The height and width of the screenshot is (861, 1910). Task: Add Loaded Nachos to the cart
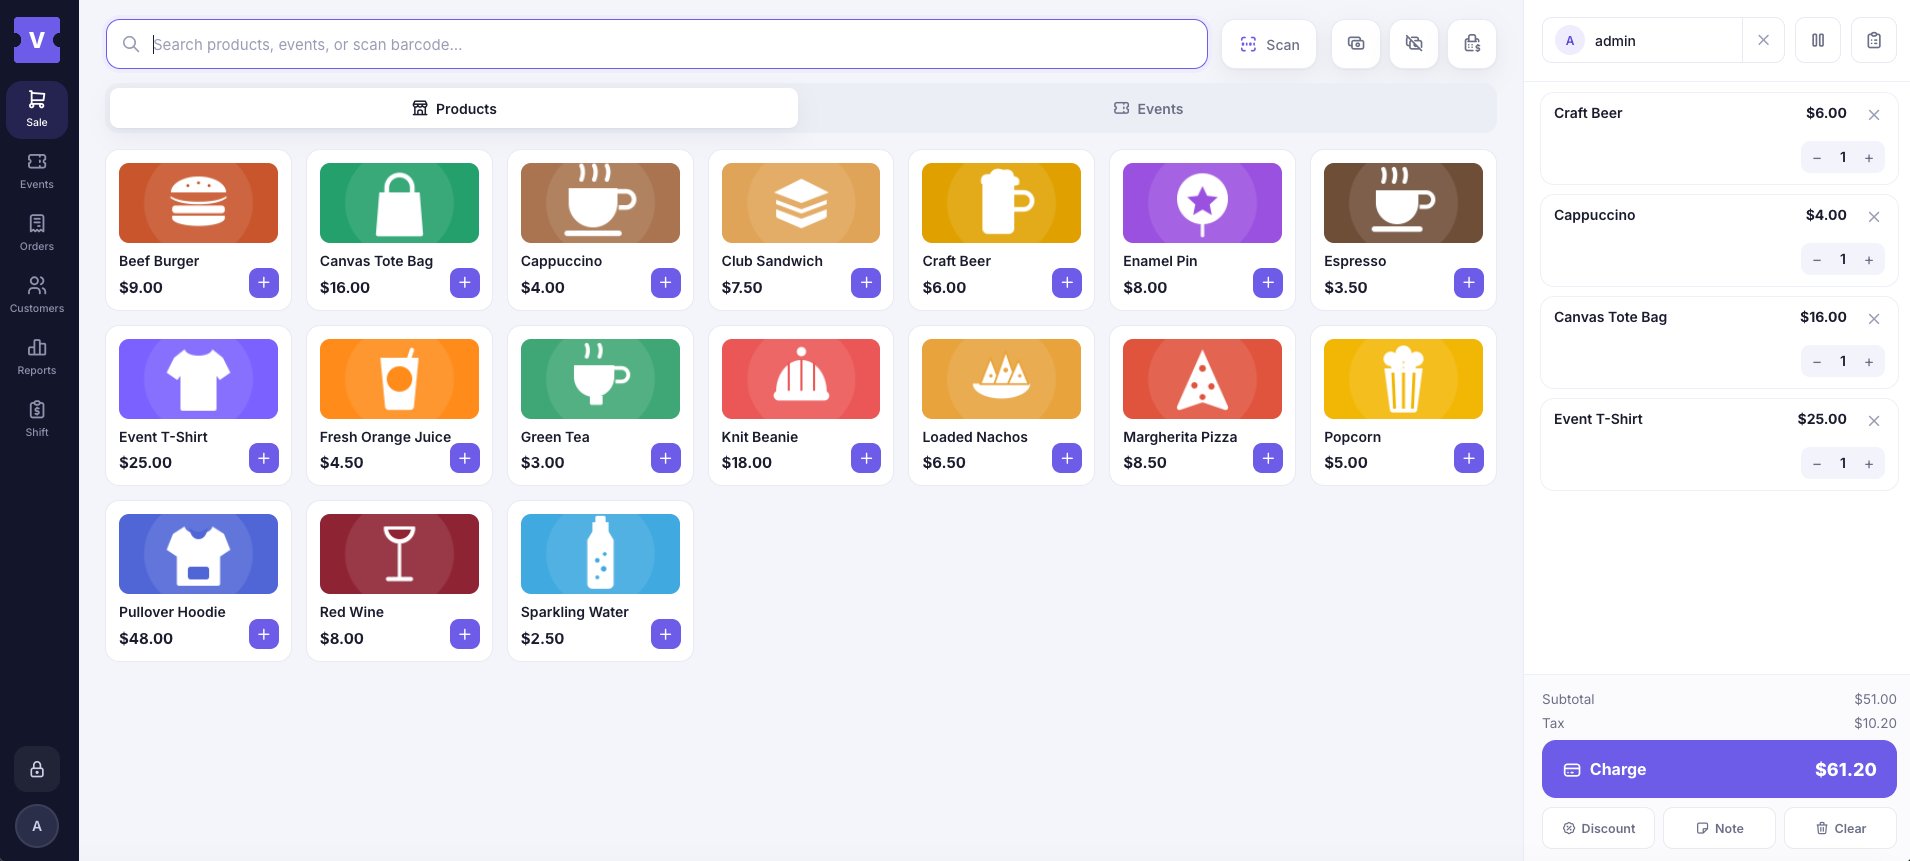[1067, 458]
